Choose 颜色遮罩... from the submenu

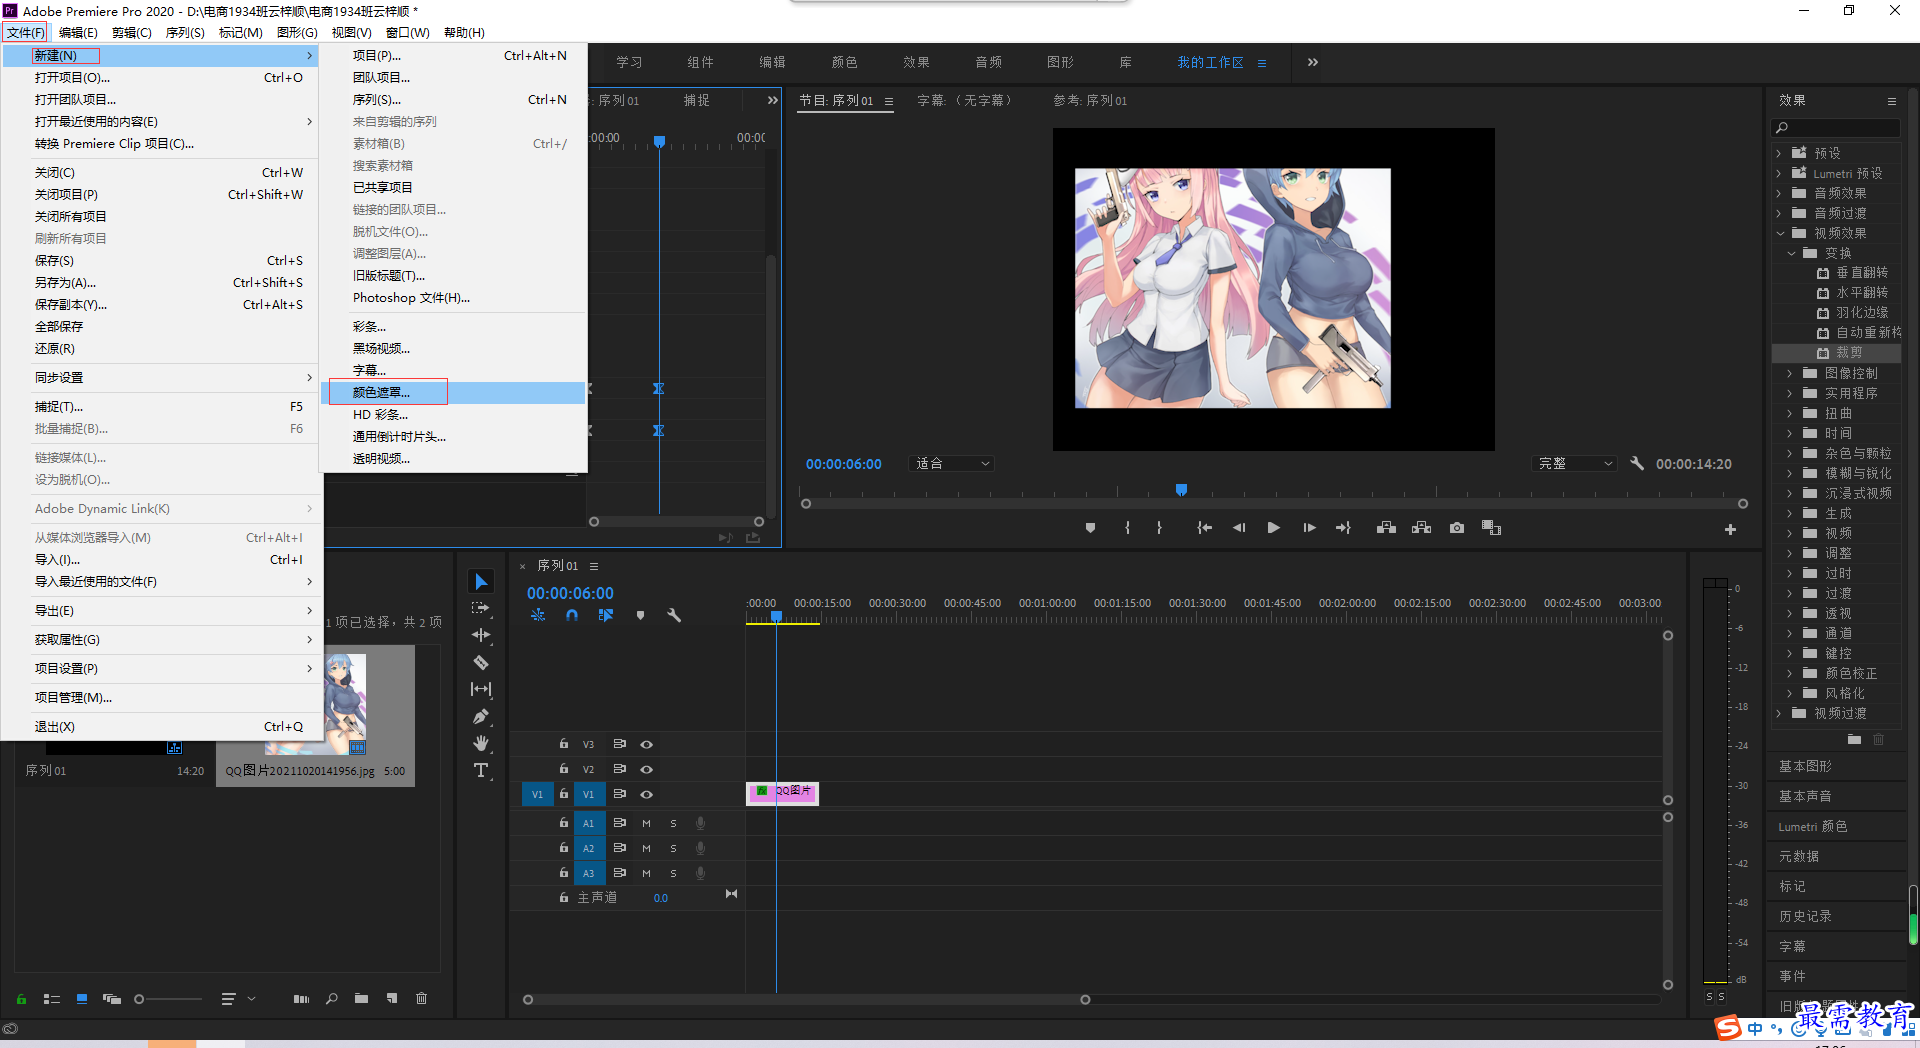pos(453,392)
